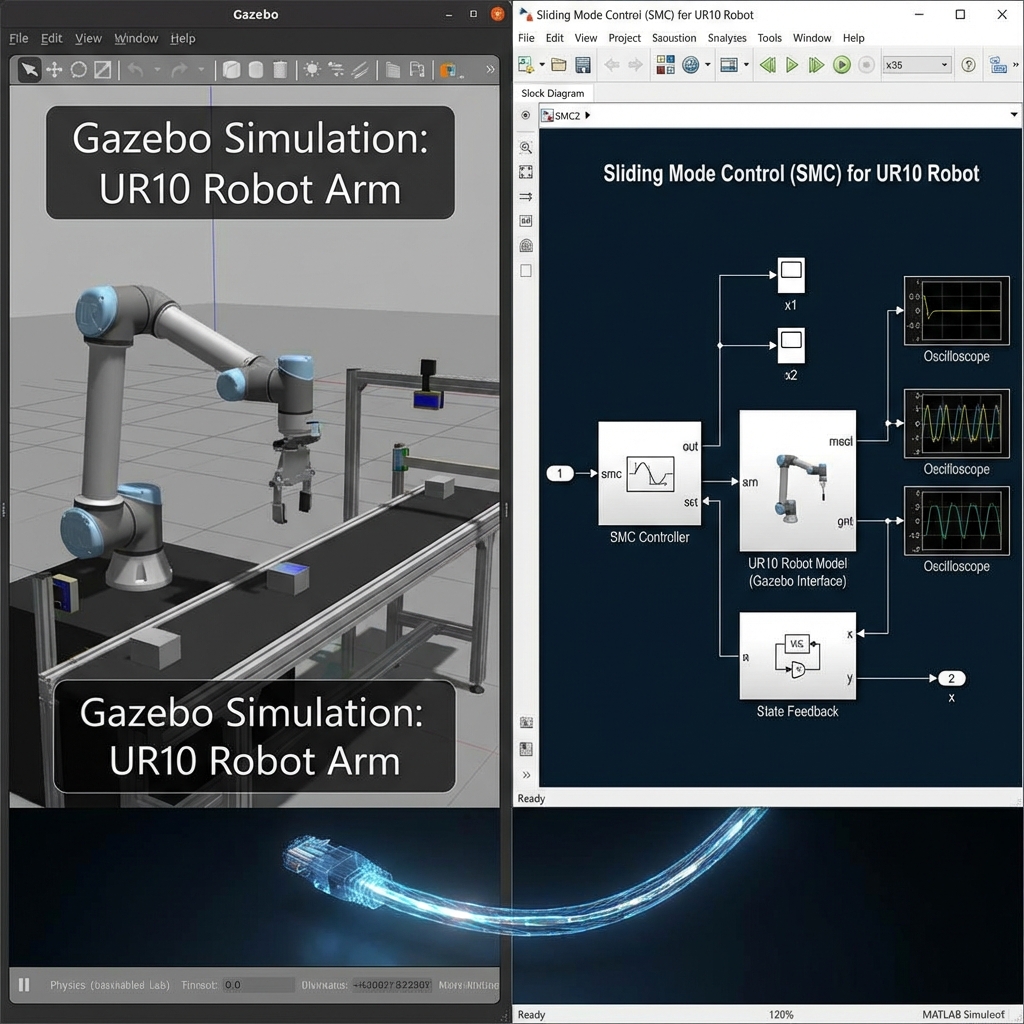Open the dropdown beside the model explorer icon
This screenshot has width=1024, height=1024.
pos(746,65)
